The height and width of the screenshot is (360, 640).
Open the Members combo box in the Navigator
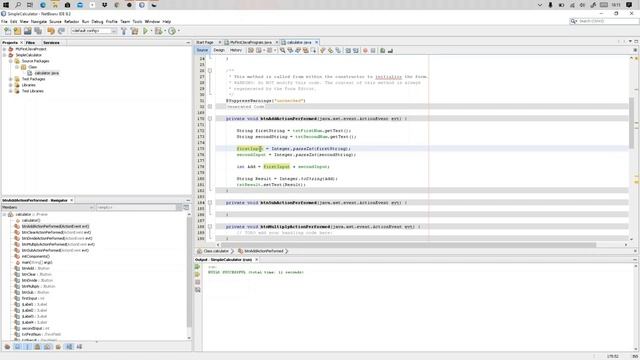tap(48, 207)
